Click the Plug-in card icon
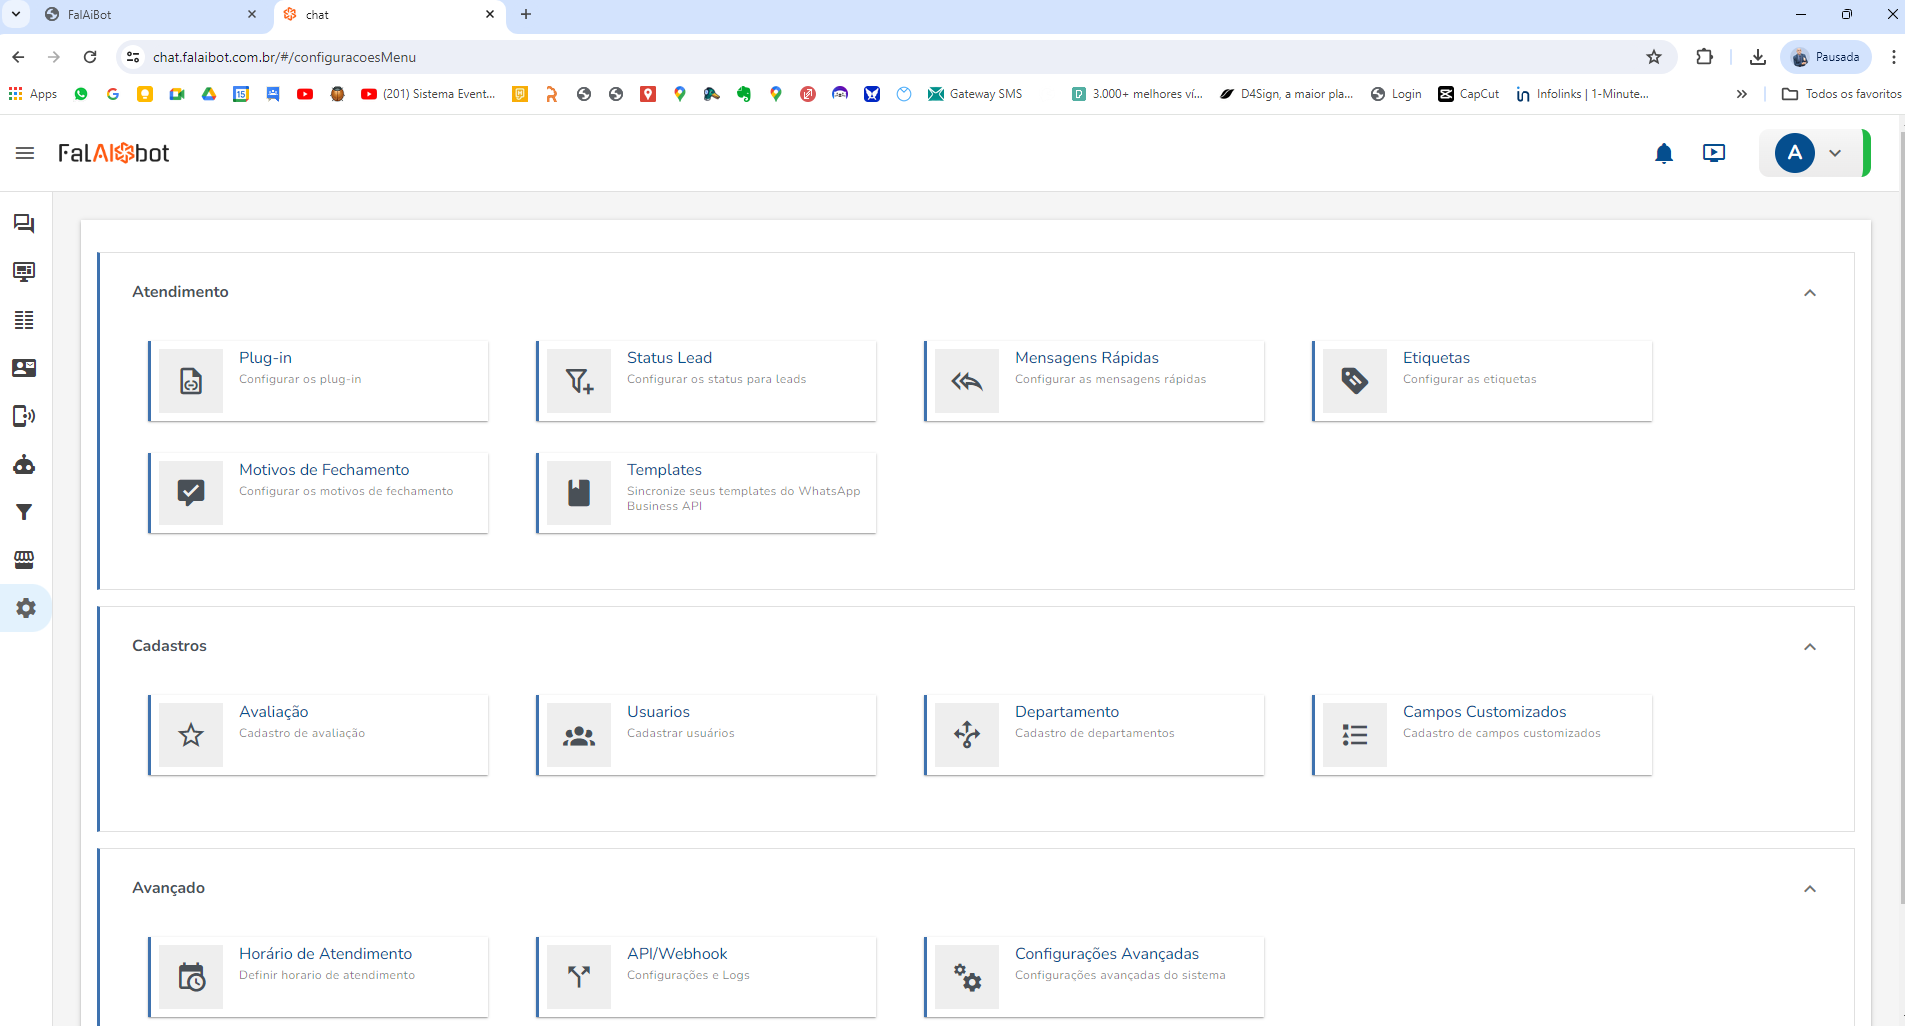Viewport: 1905px width, 1026px height. pyautogui.click(x=191, y=381)
